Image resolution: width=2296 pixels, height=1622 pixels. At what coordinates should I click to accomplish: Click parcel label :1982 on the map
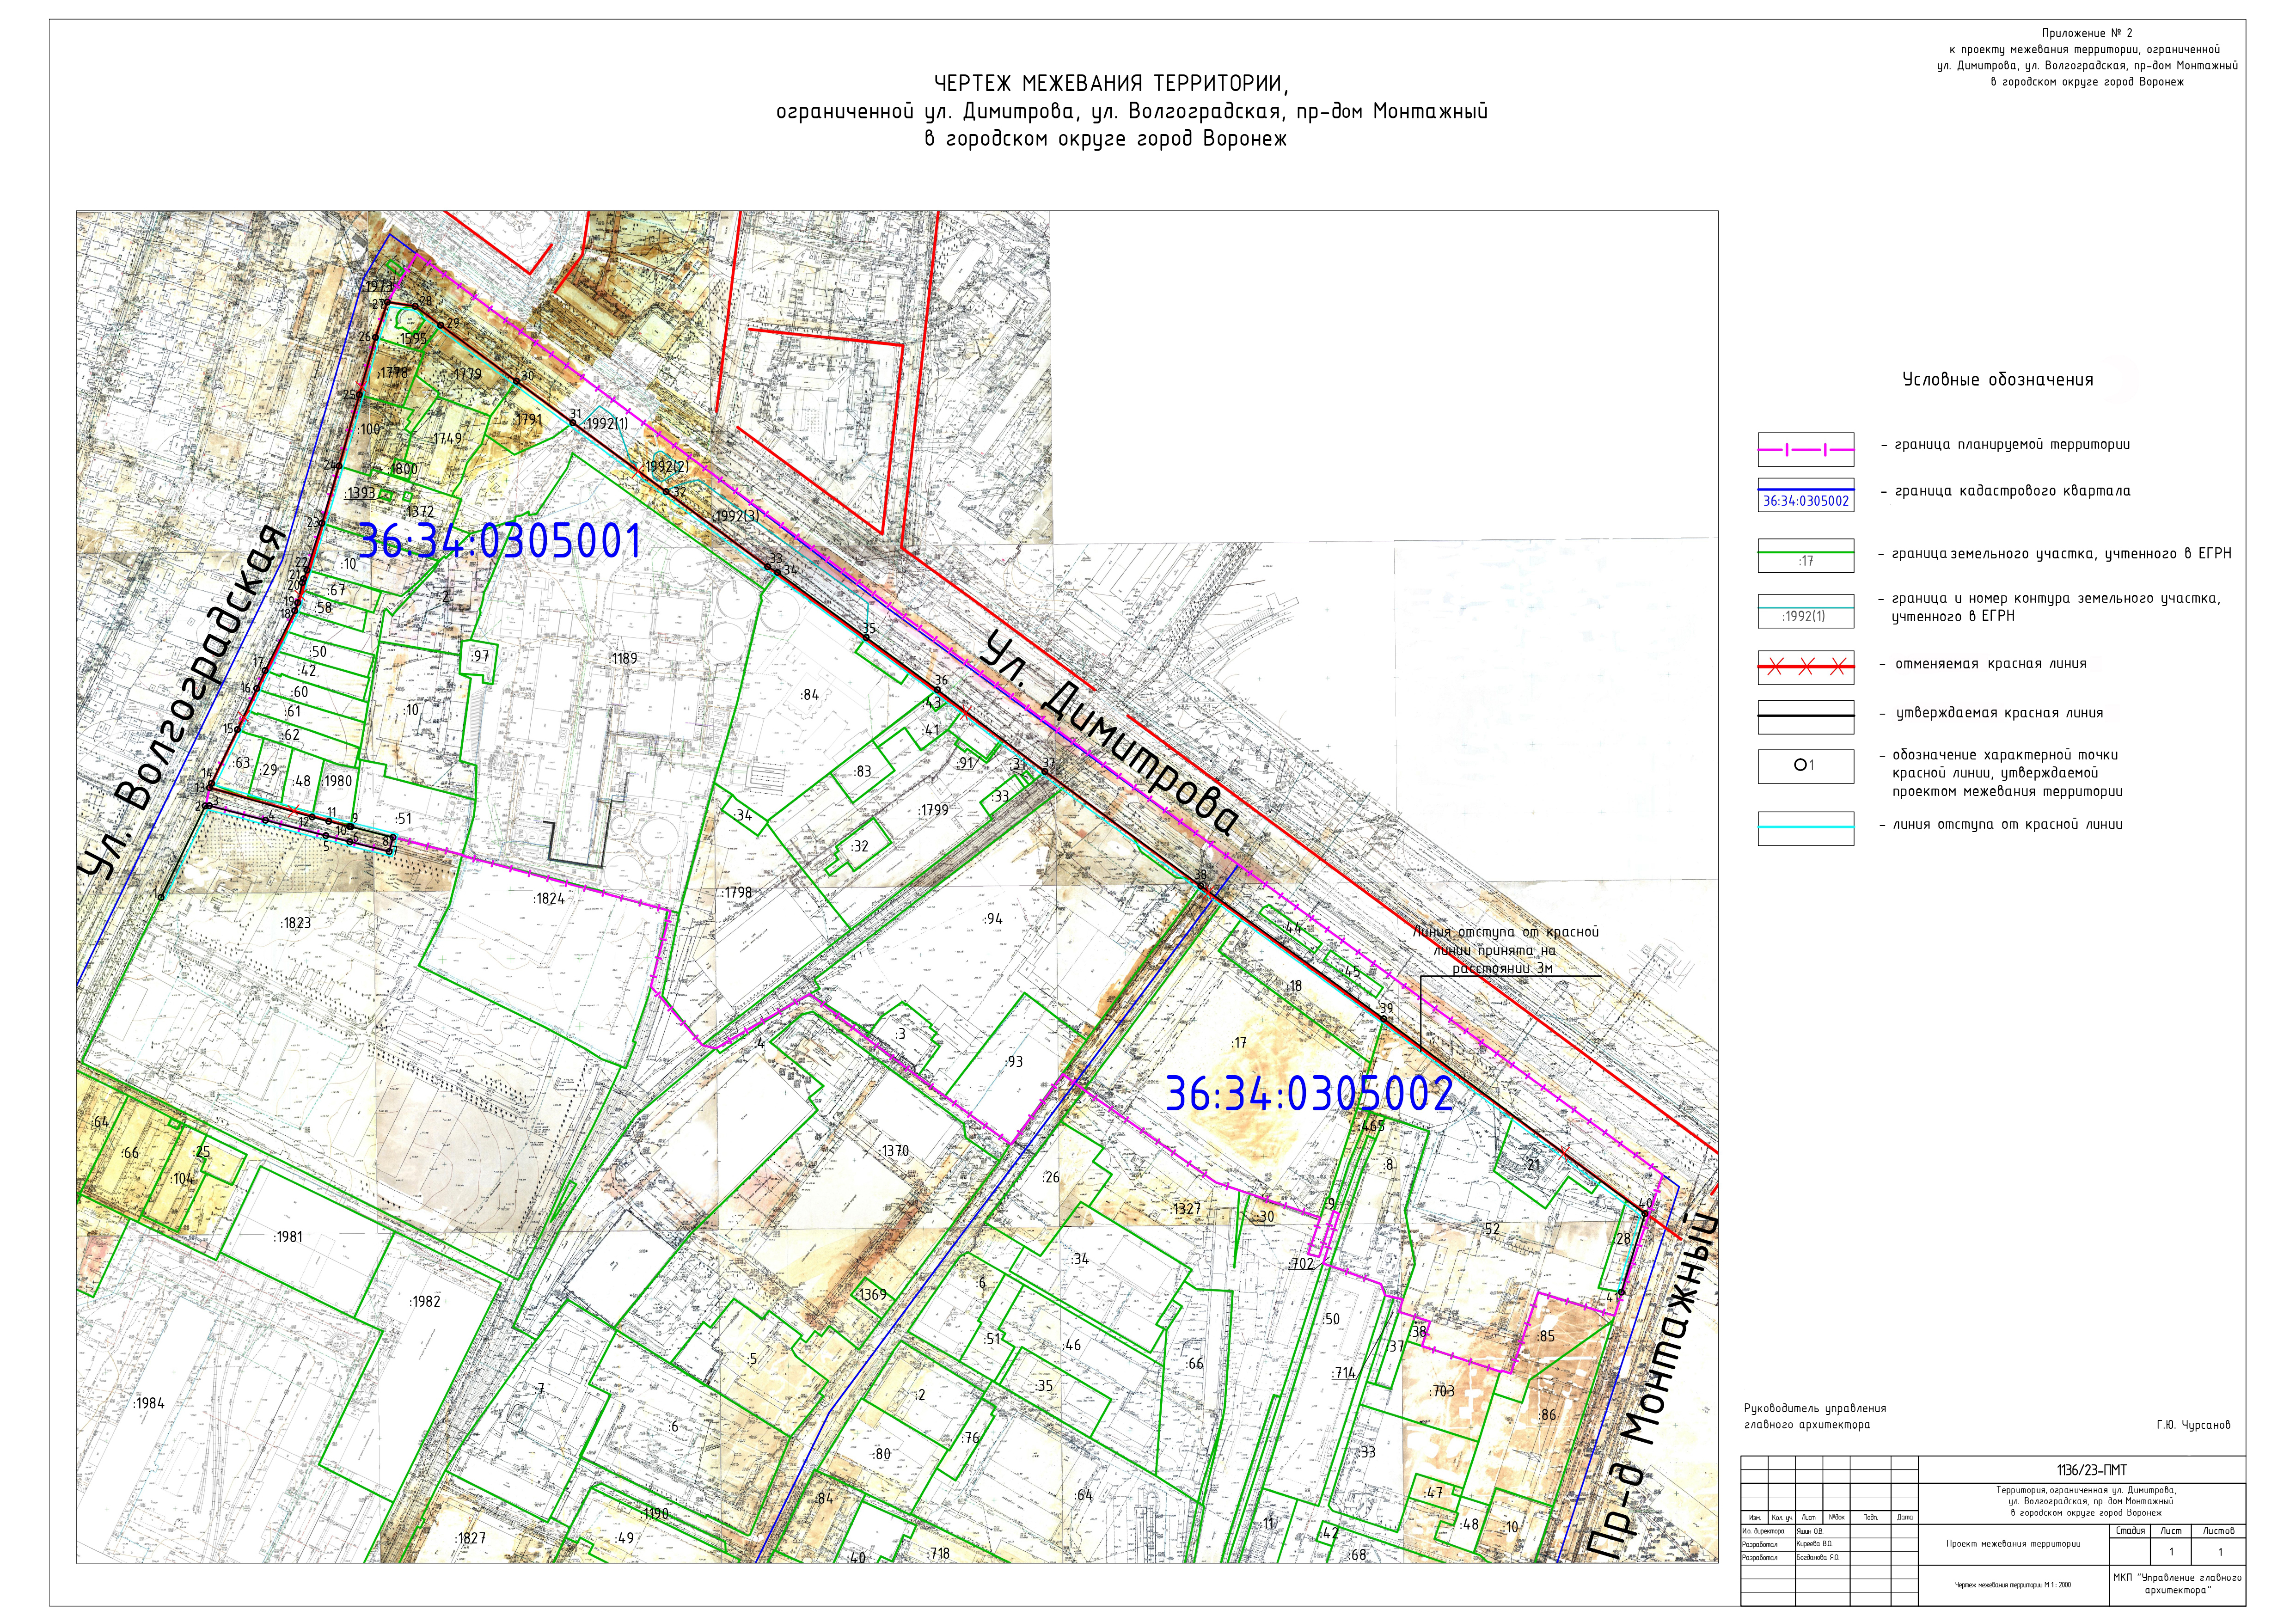(x=424, y=1302)
